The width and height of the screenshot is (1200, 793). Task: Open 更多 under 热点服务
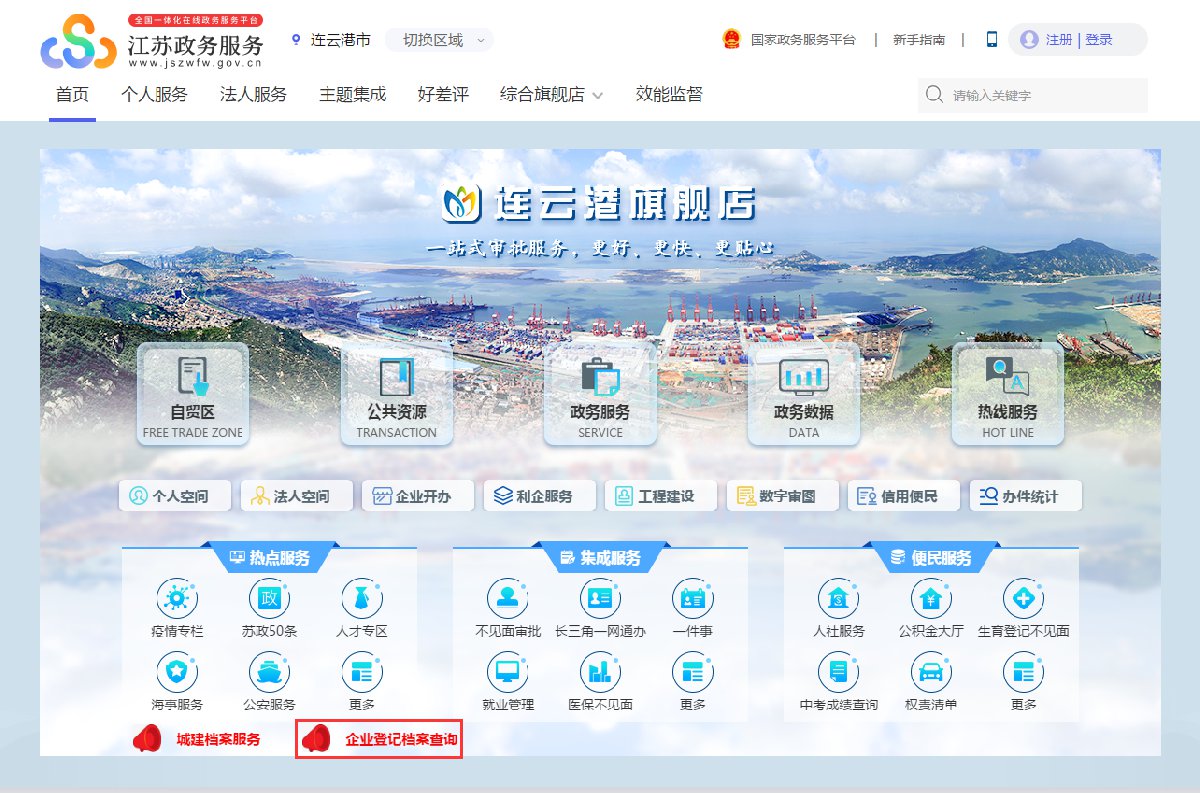point(362,671)
